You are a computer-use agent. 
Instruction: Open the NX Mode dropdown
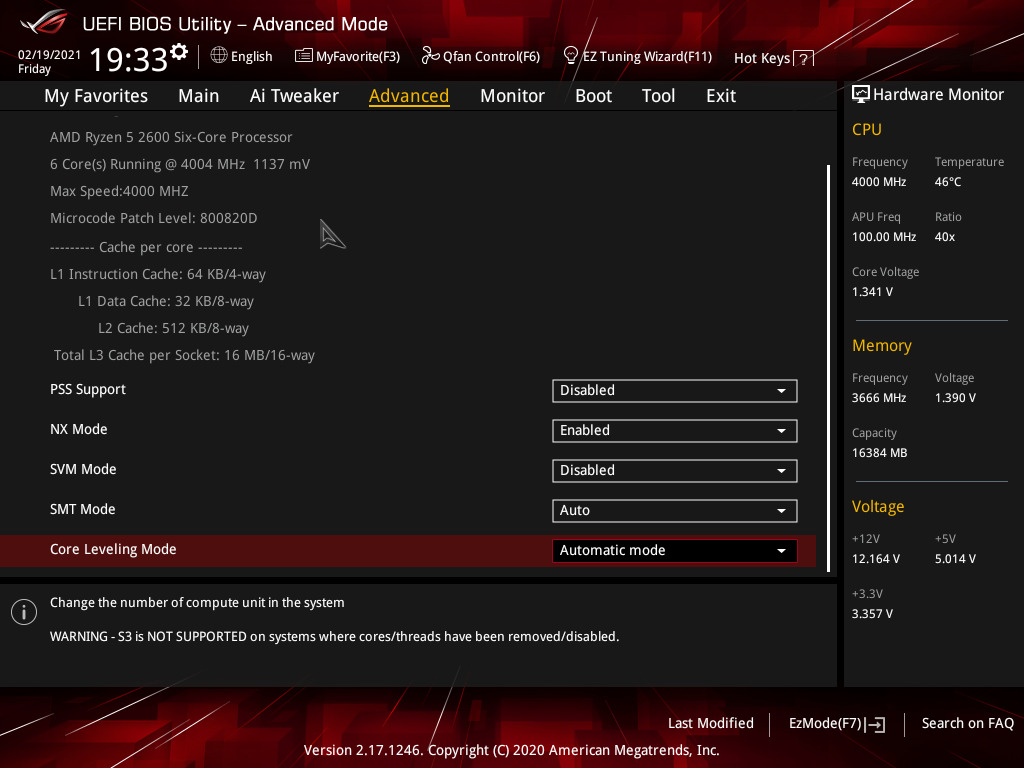(675, 430)
